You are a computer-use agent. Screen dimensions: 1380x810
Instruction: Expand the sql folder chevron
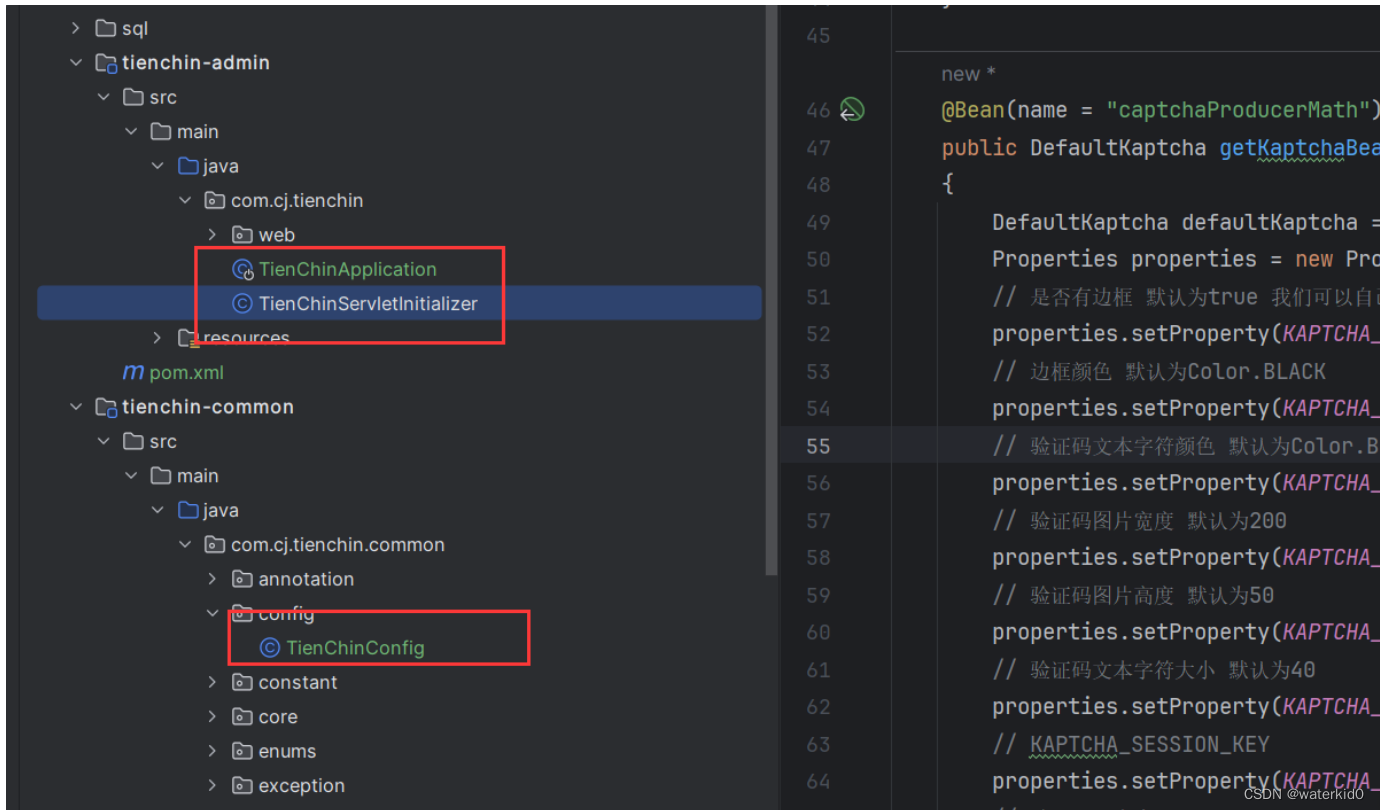tap(76, 29)
